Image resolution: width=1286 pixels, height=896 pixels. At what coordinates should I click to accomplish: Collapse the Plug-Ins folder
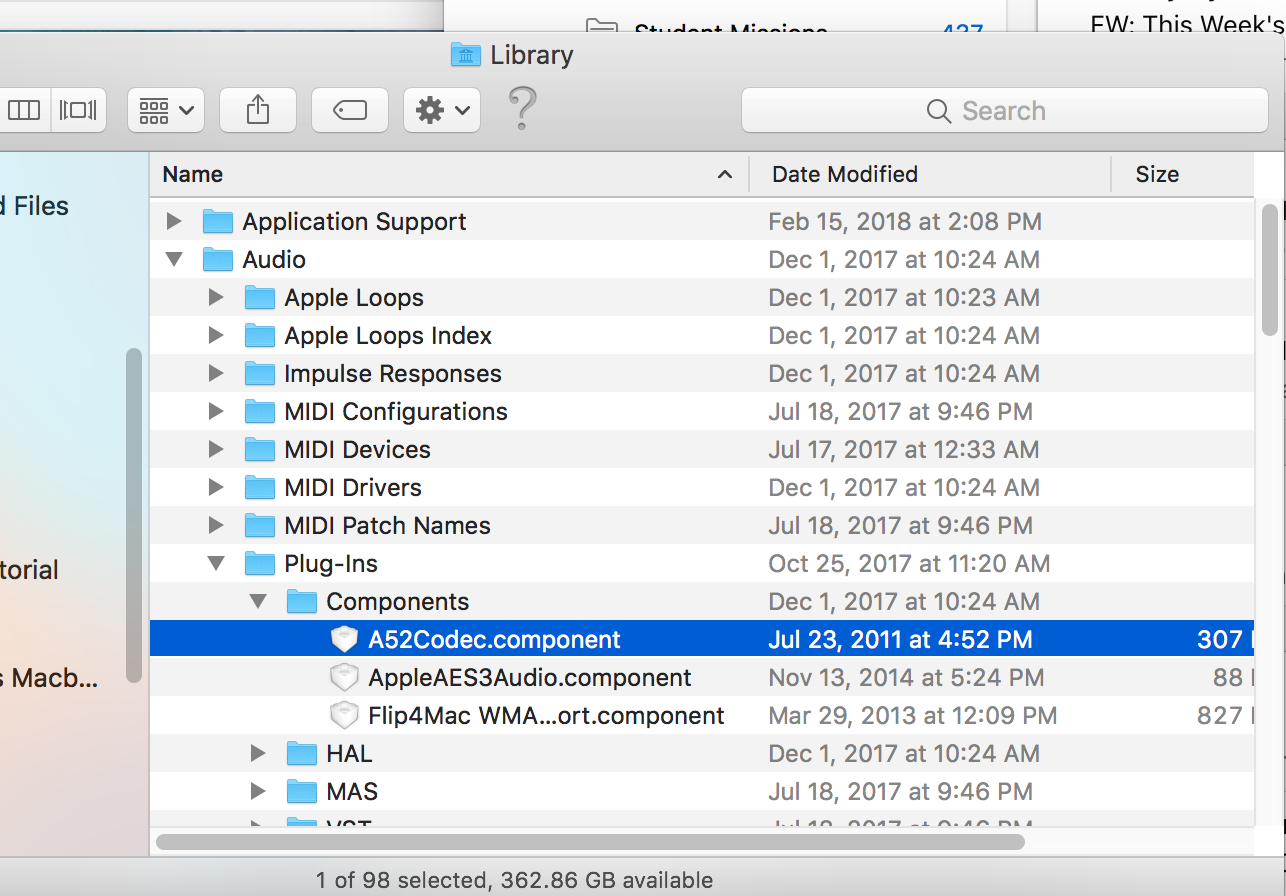click(216, 563)
